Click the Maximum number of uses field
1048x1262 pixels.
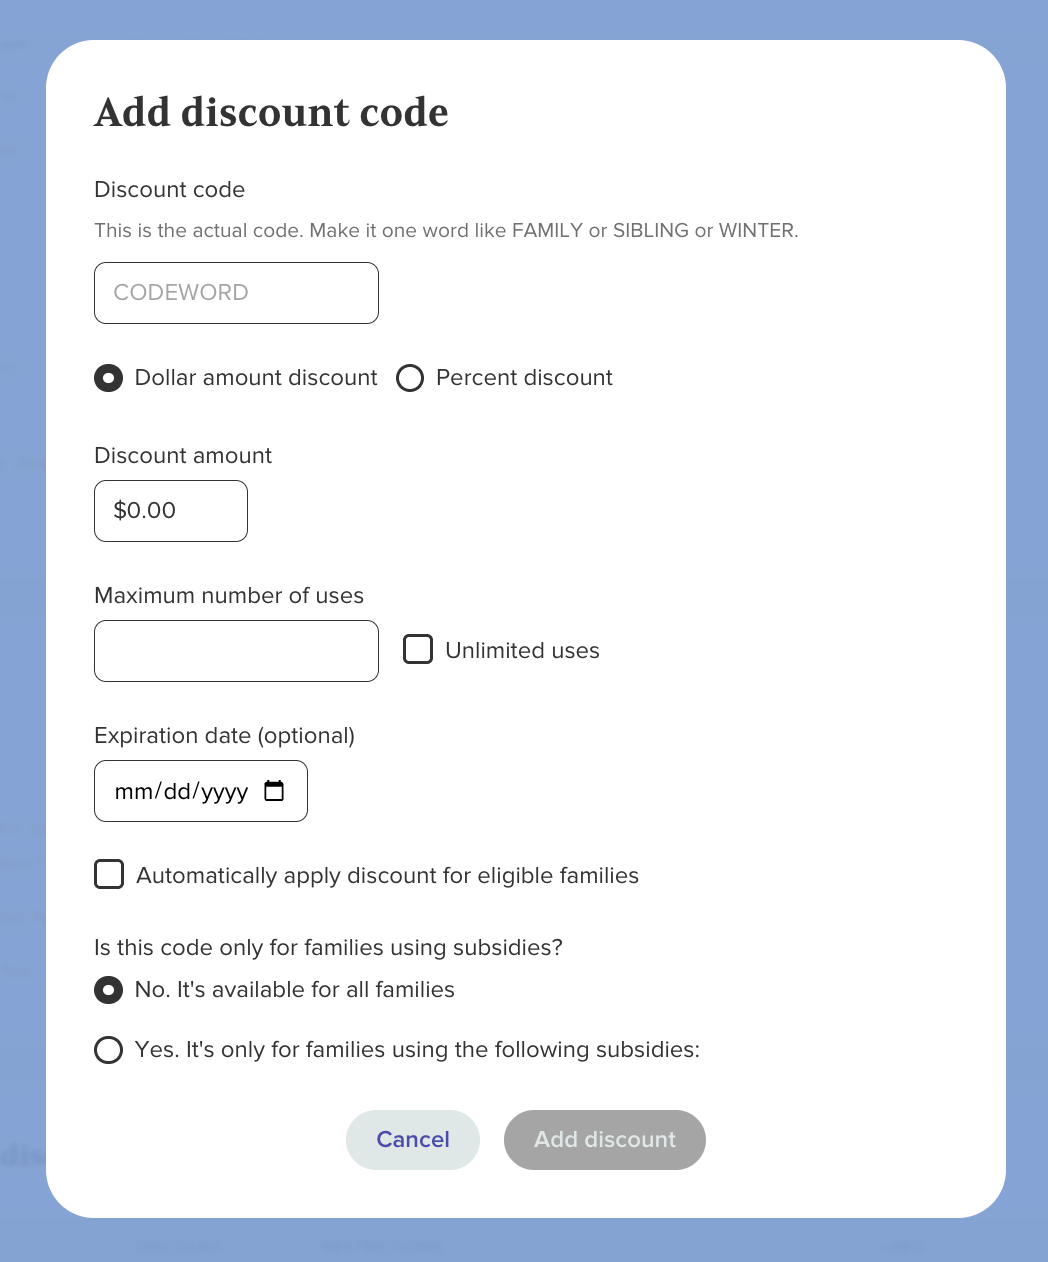236,650
